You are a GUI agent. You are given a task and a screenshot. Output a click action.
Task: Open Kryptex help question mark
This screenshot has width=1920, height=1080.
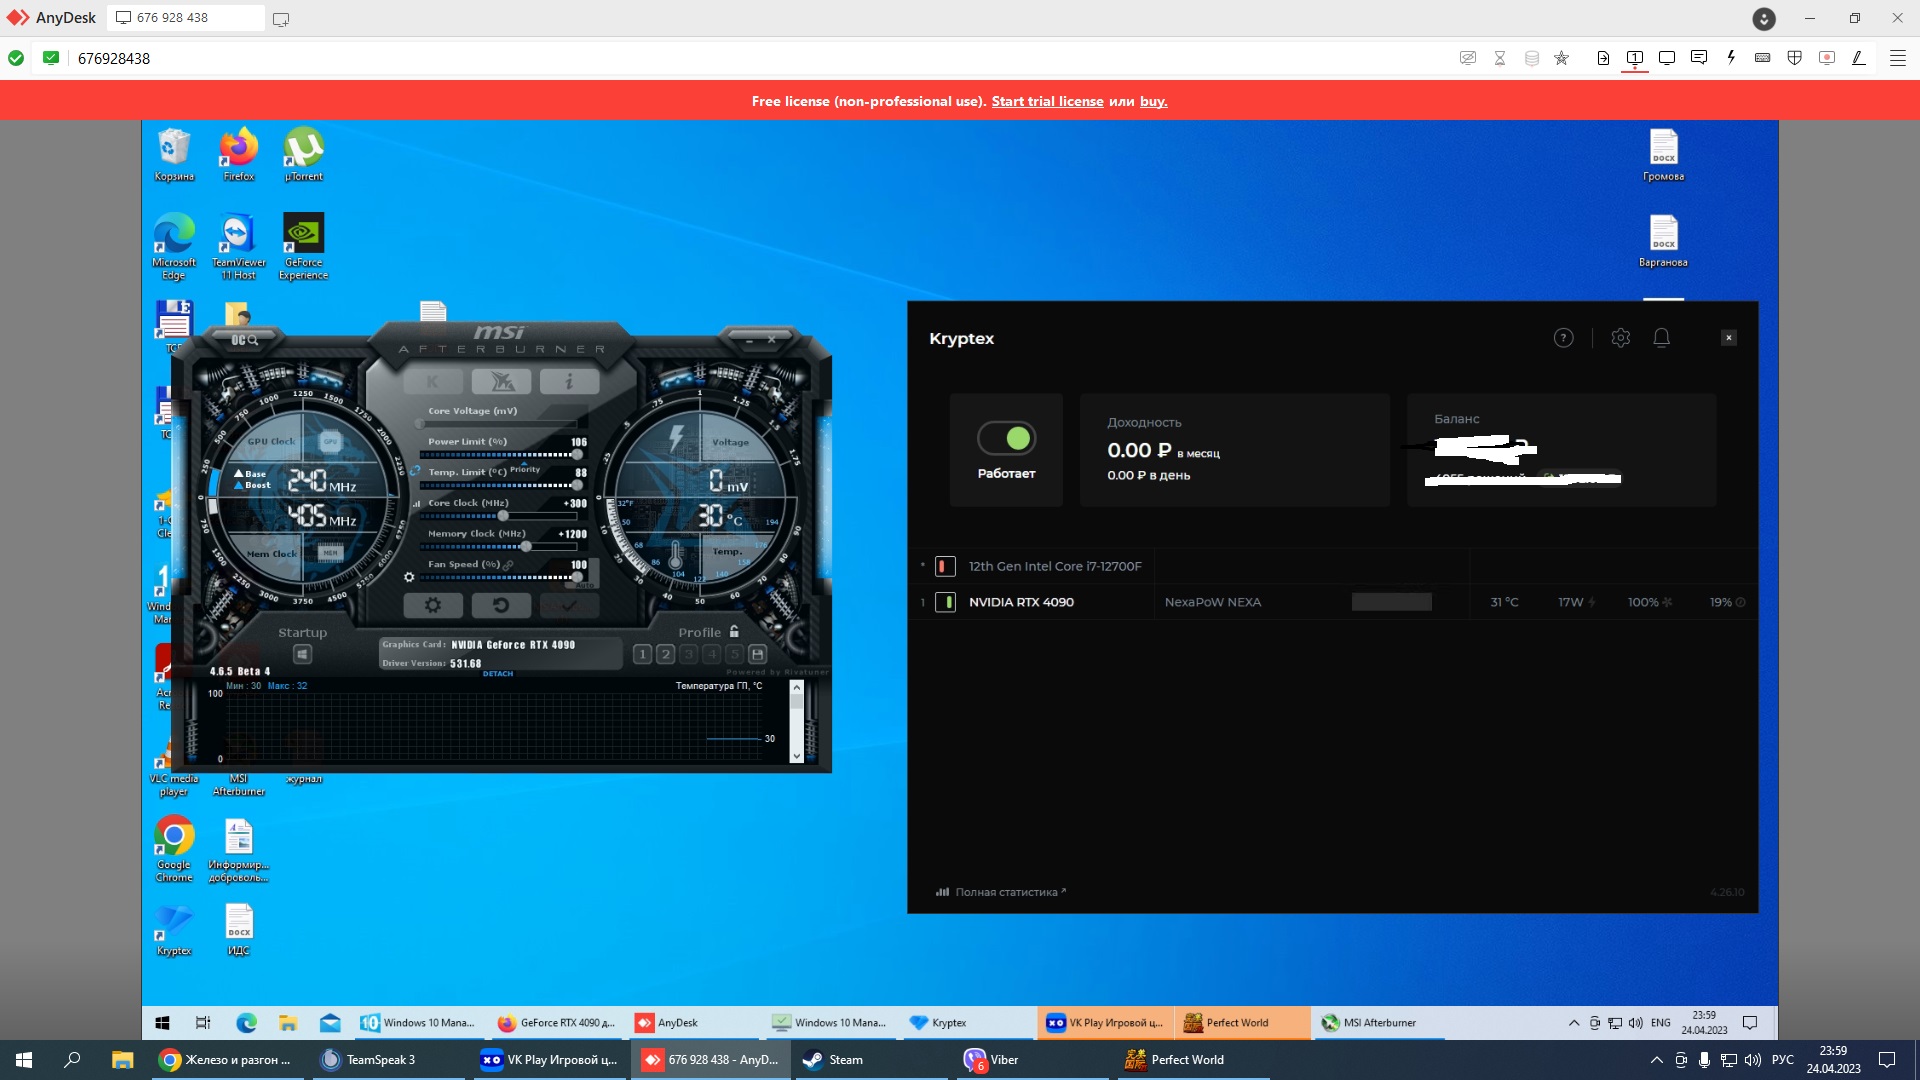click(x=1563, y=338)
